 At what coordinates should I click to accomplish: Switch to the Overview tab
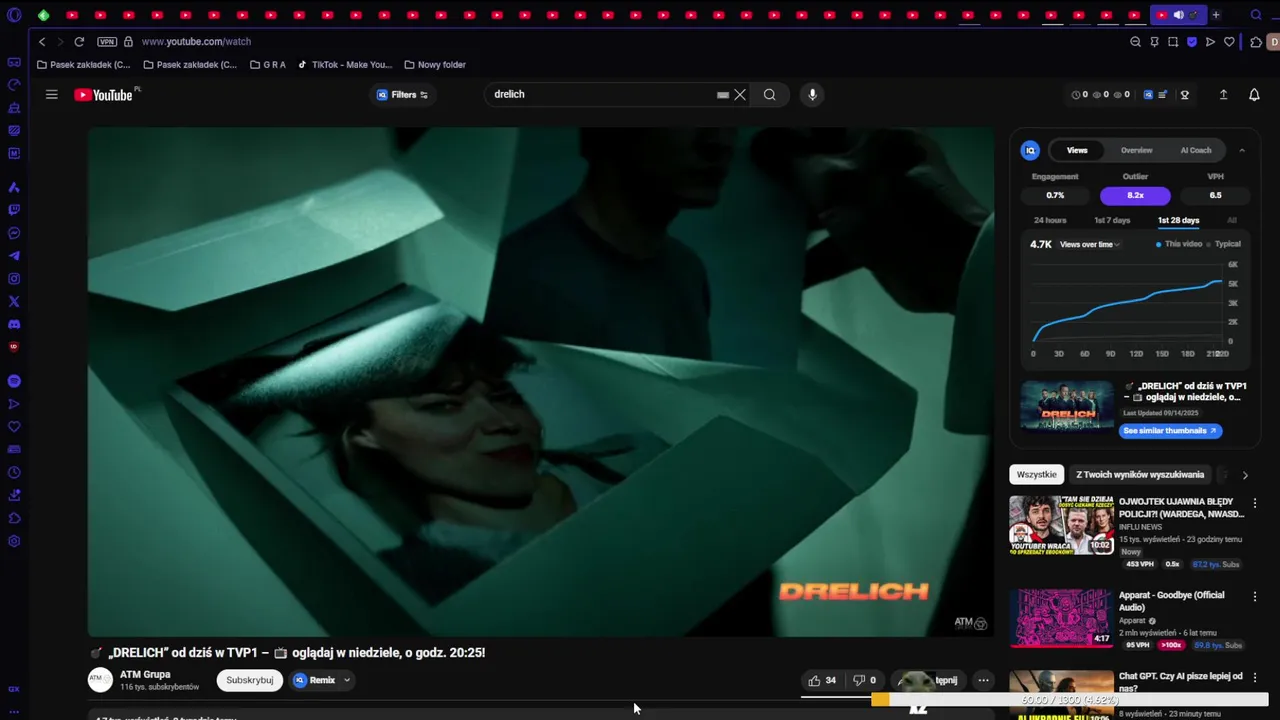1136,150
